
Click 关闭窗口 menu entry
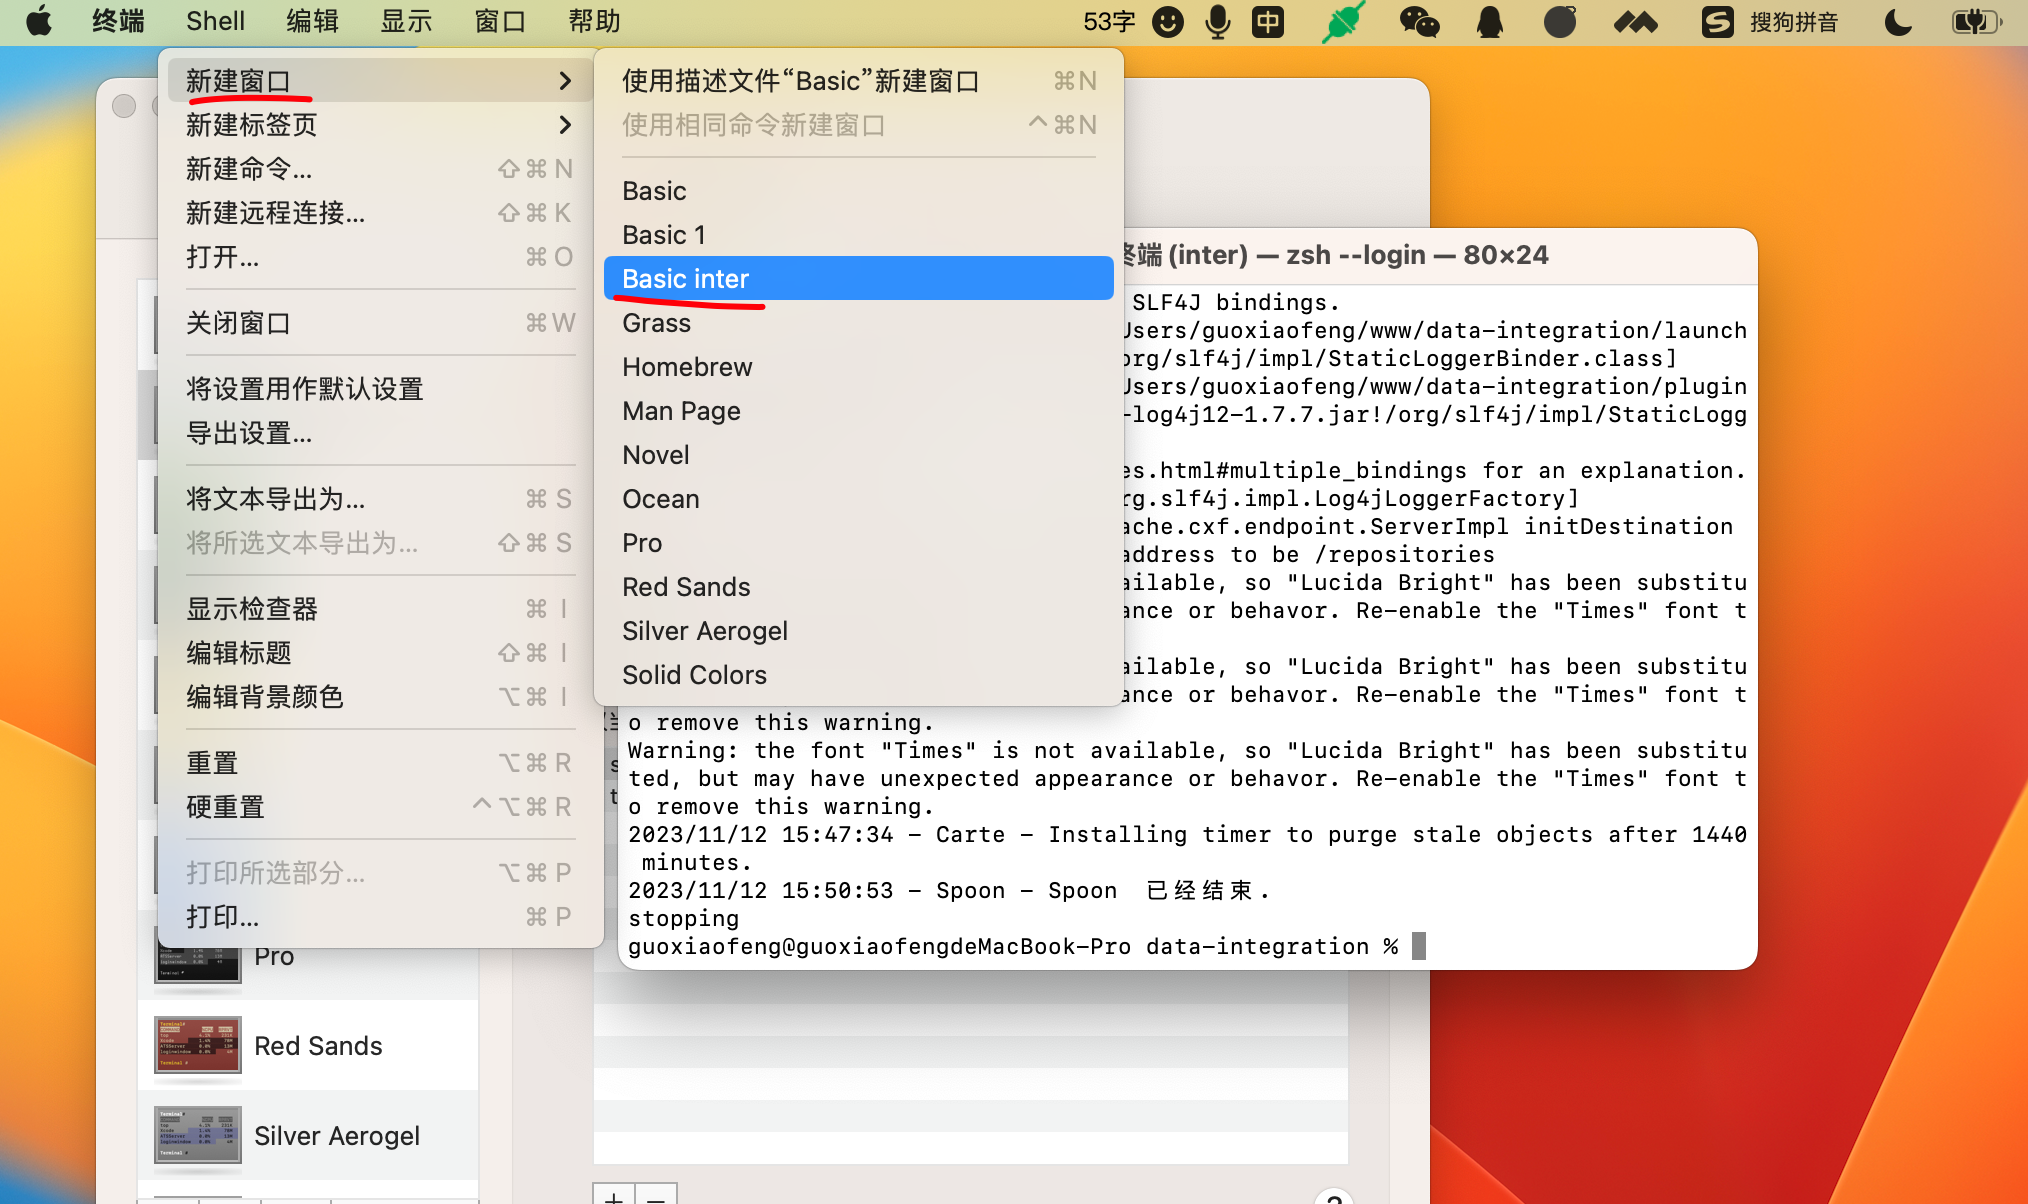click(238, 323)
